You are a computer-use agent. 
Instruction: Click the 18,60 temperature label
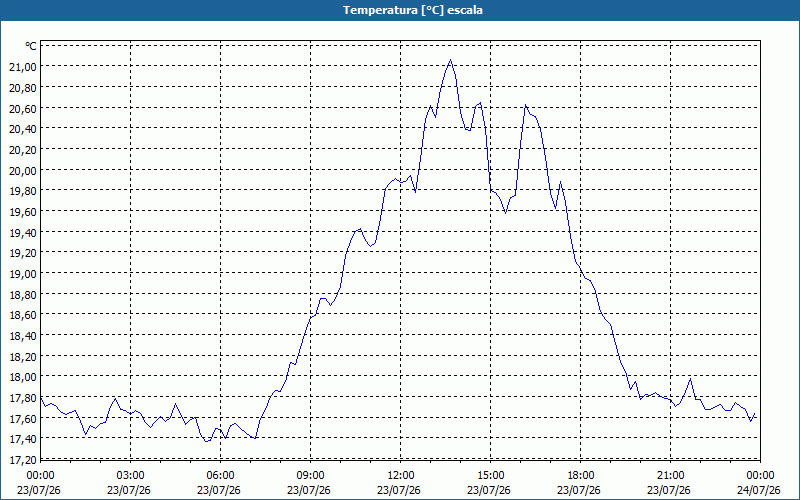[x=23, y=315]
